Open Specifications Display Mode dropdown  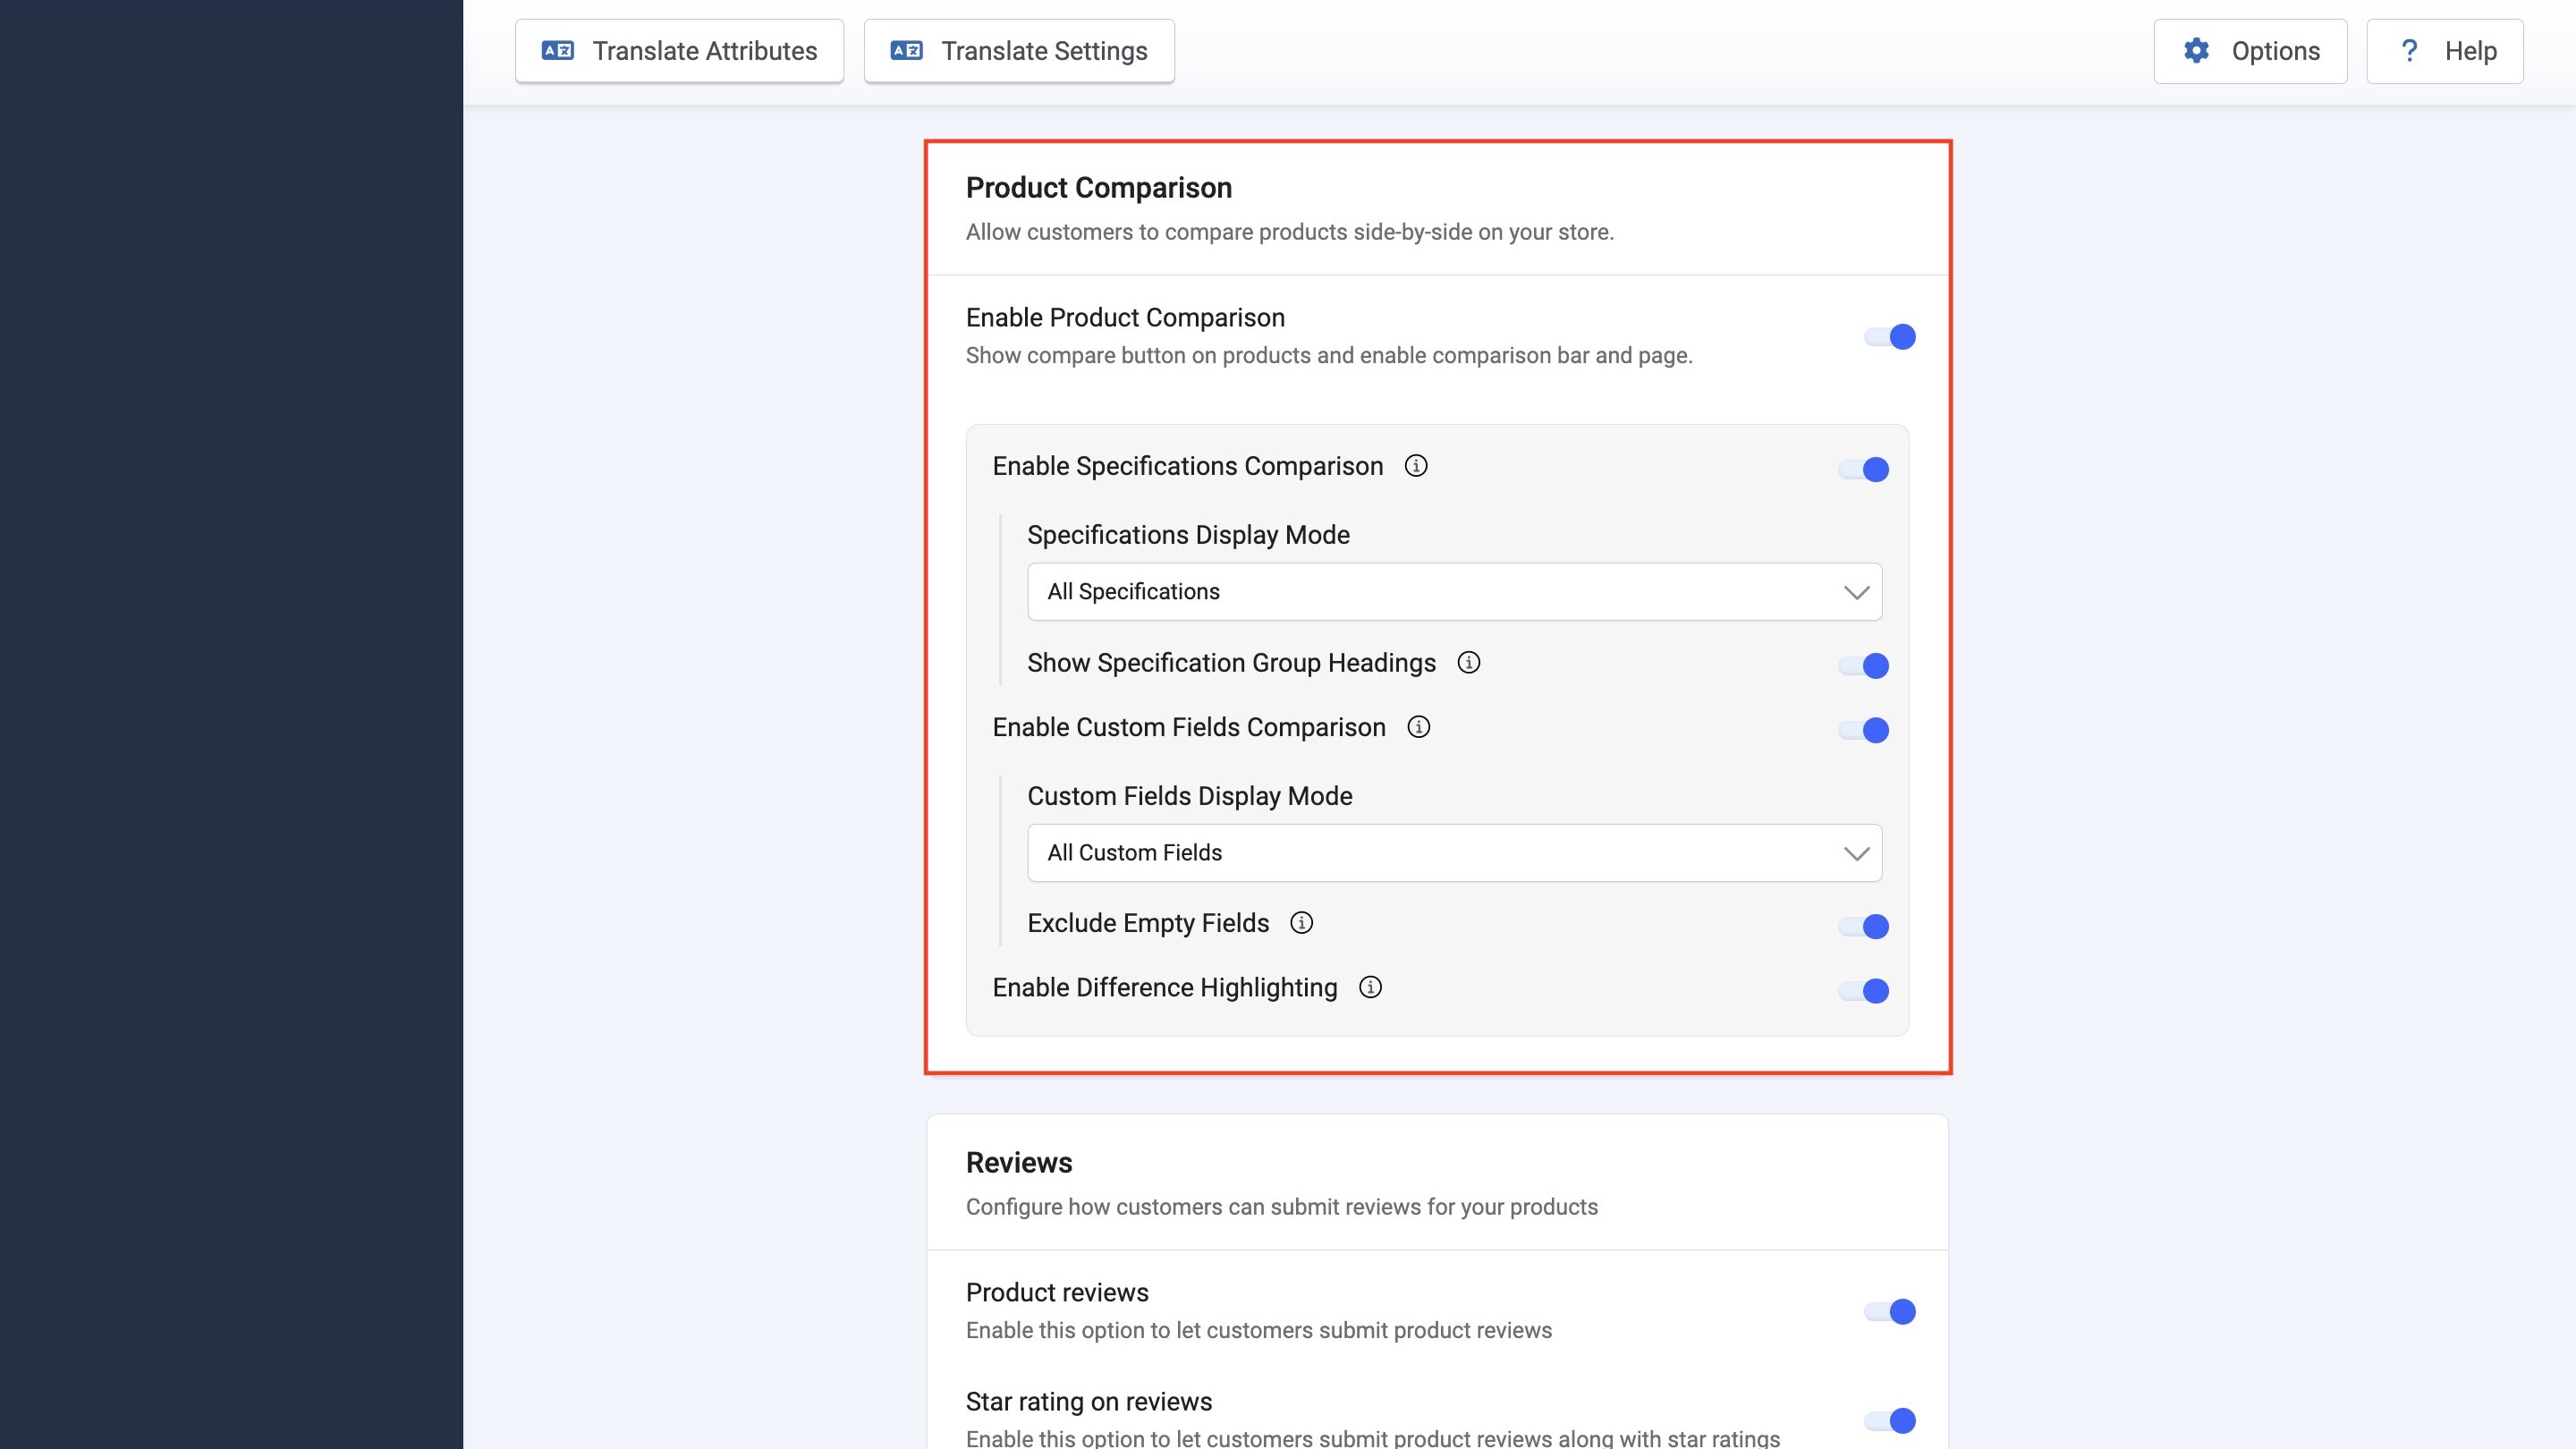point(1455,592)
